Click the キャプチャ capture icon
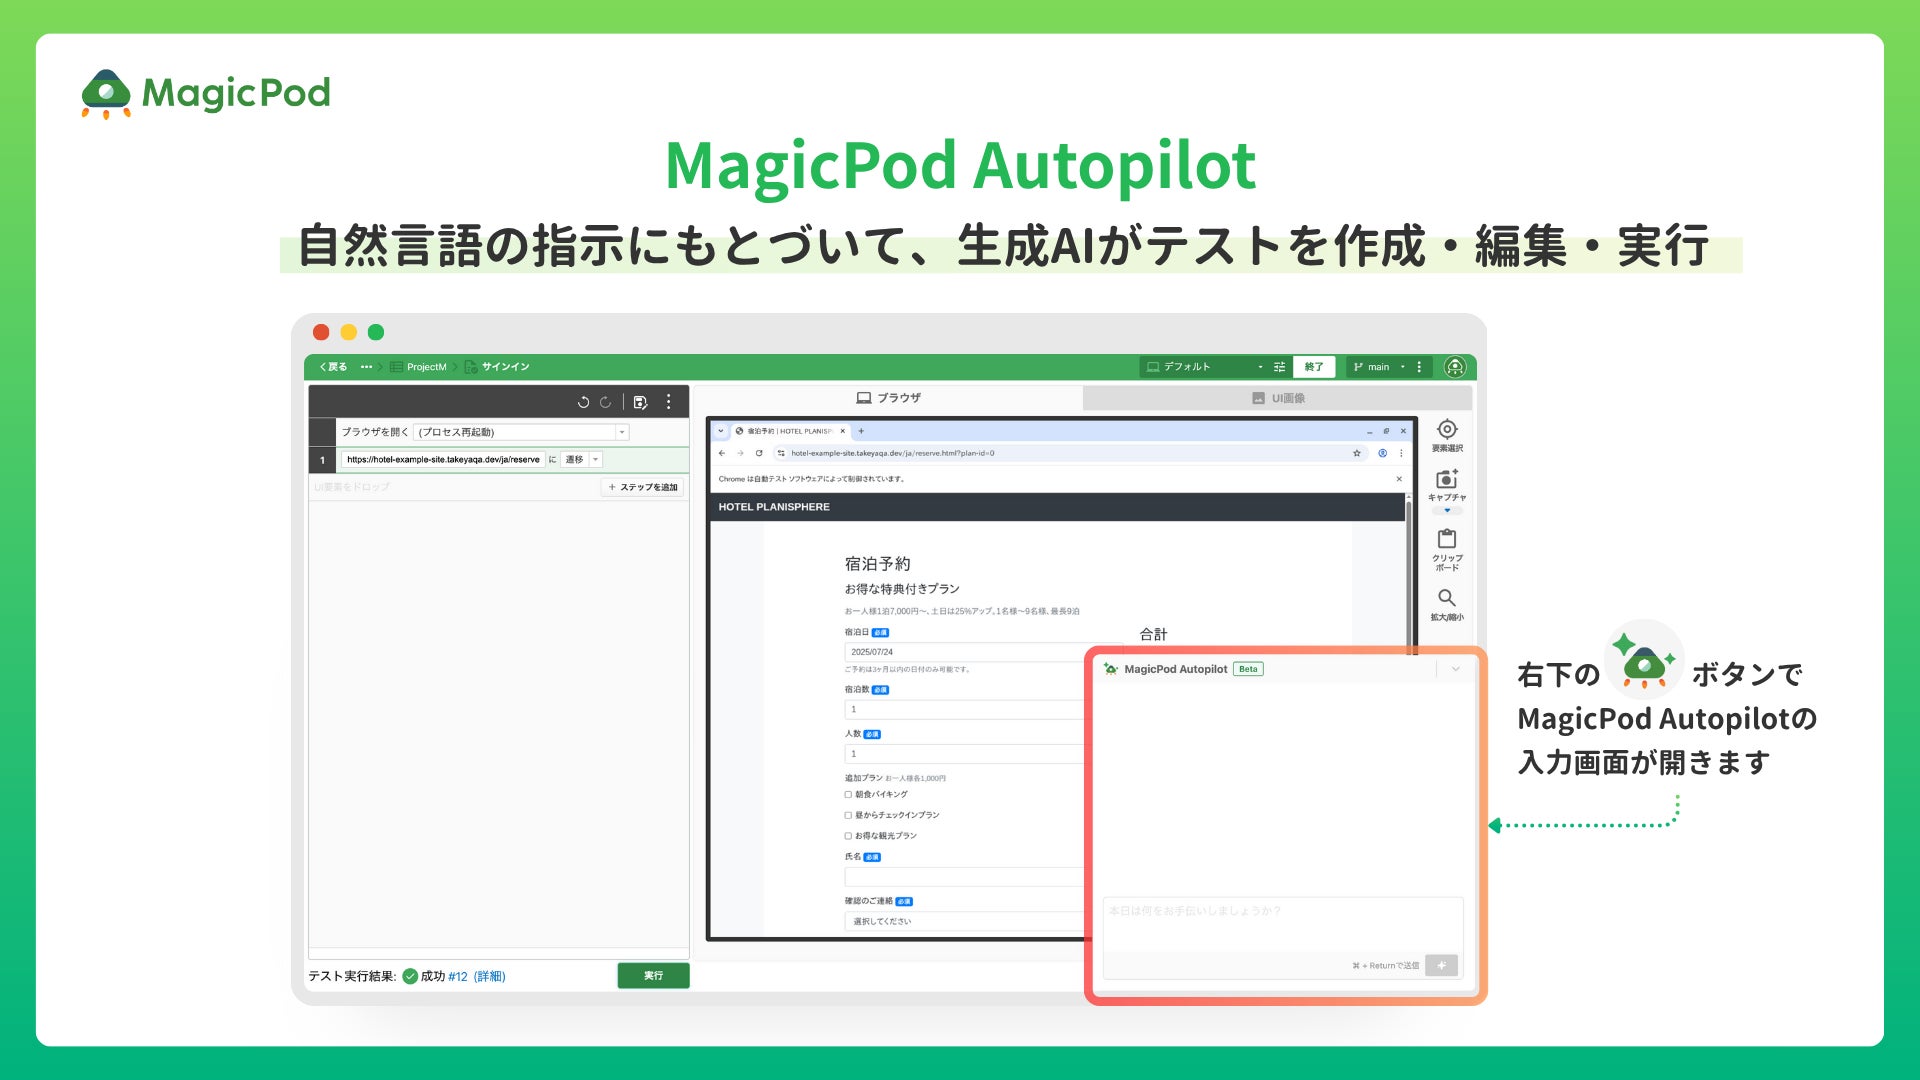Screen dimensions: 1920x1080 (x=1446, y=480)
